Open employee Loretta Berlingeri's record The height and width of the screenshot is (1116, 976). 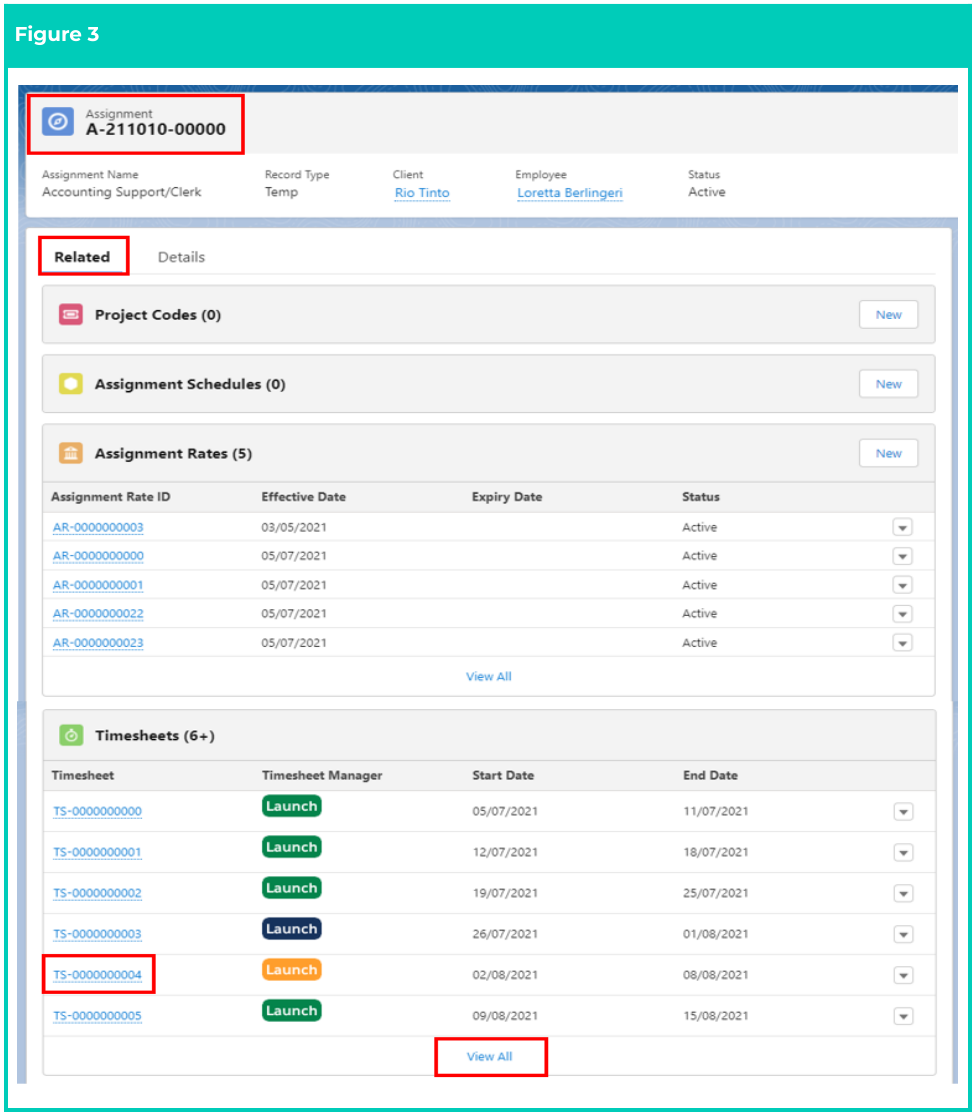pyautogui.click(x=570, y=193)
